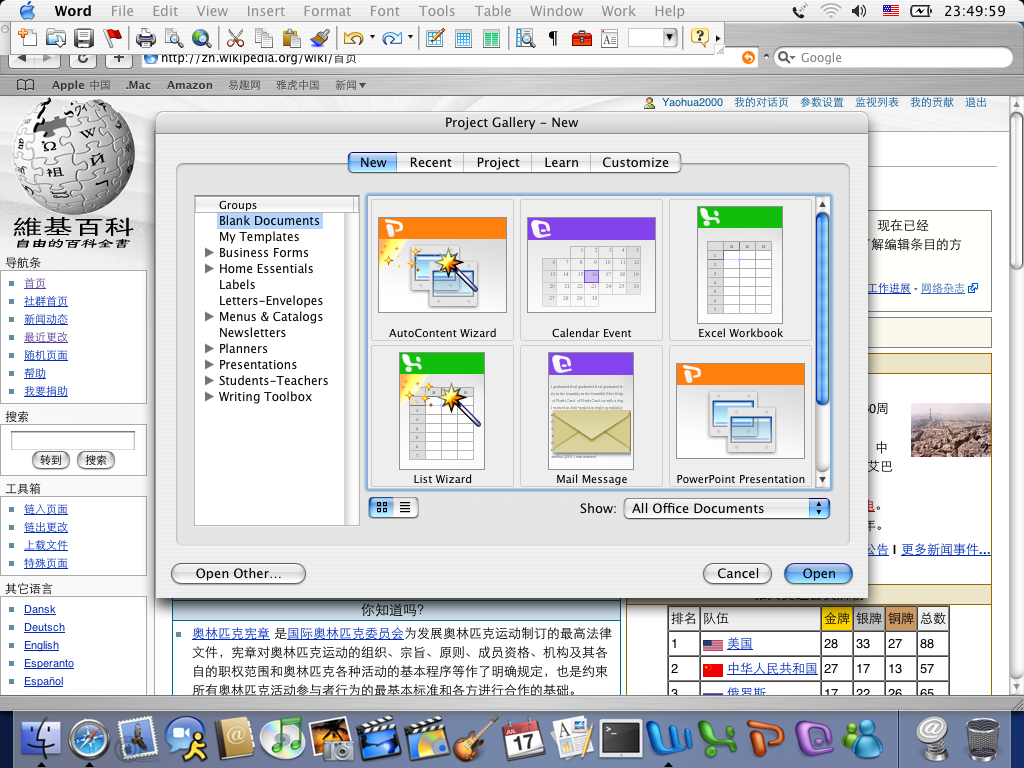Switch to the Customize tab
This screenshot has width=1024, height=768.
coord(635,163)
